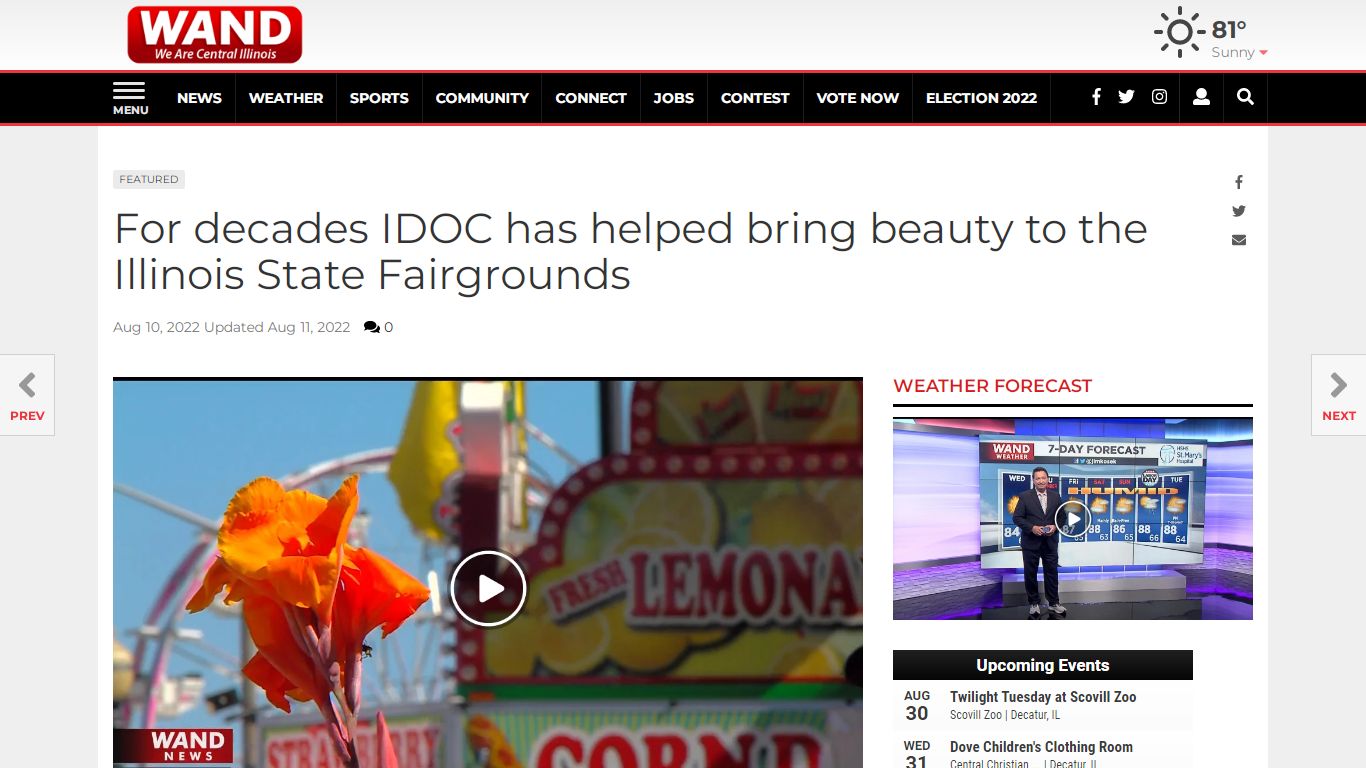Open the JOBS menu item
The height and width of the screenshot is (768, 1366).
674,98
